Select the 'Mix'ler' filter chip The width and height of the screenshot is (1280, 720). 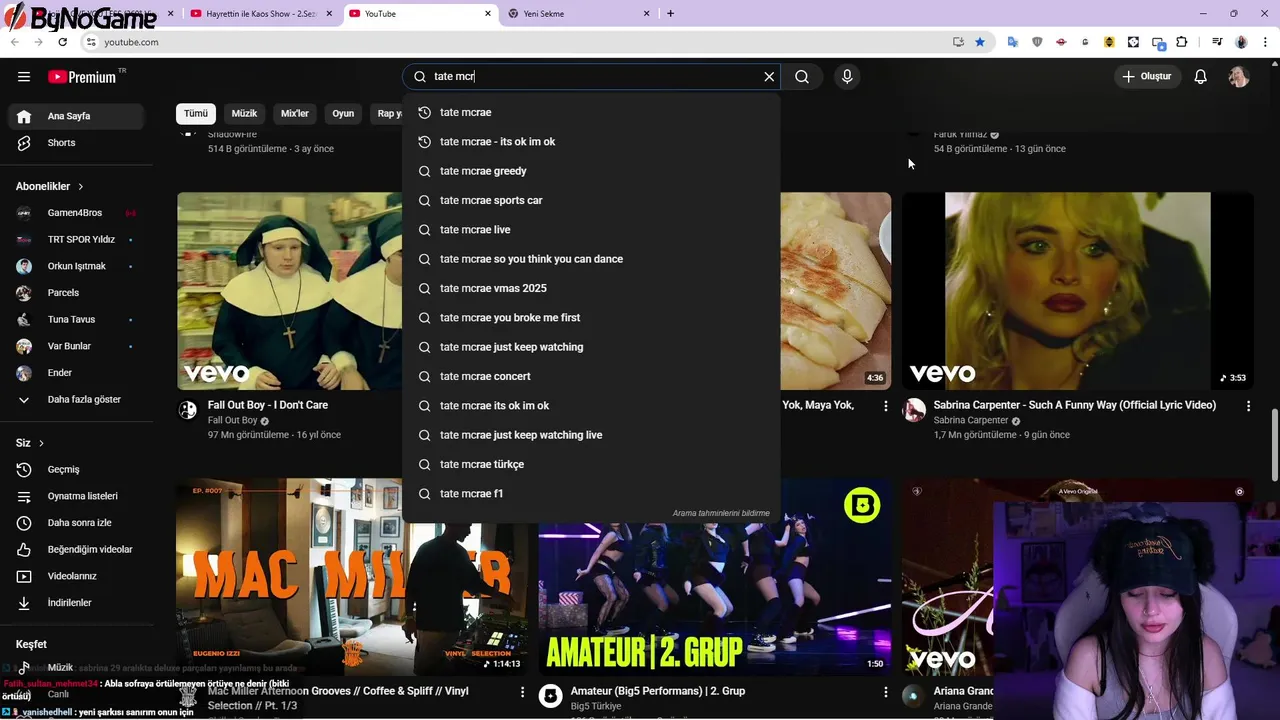(295, 114)
